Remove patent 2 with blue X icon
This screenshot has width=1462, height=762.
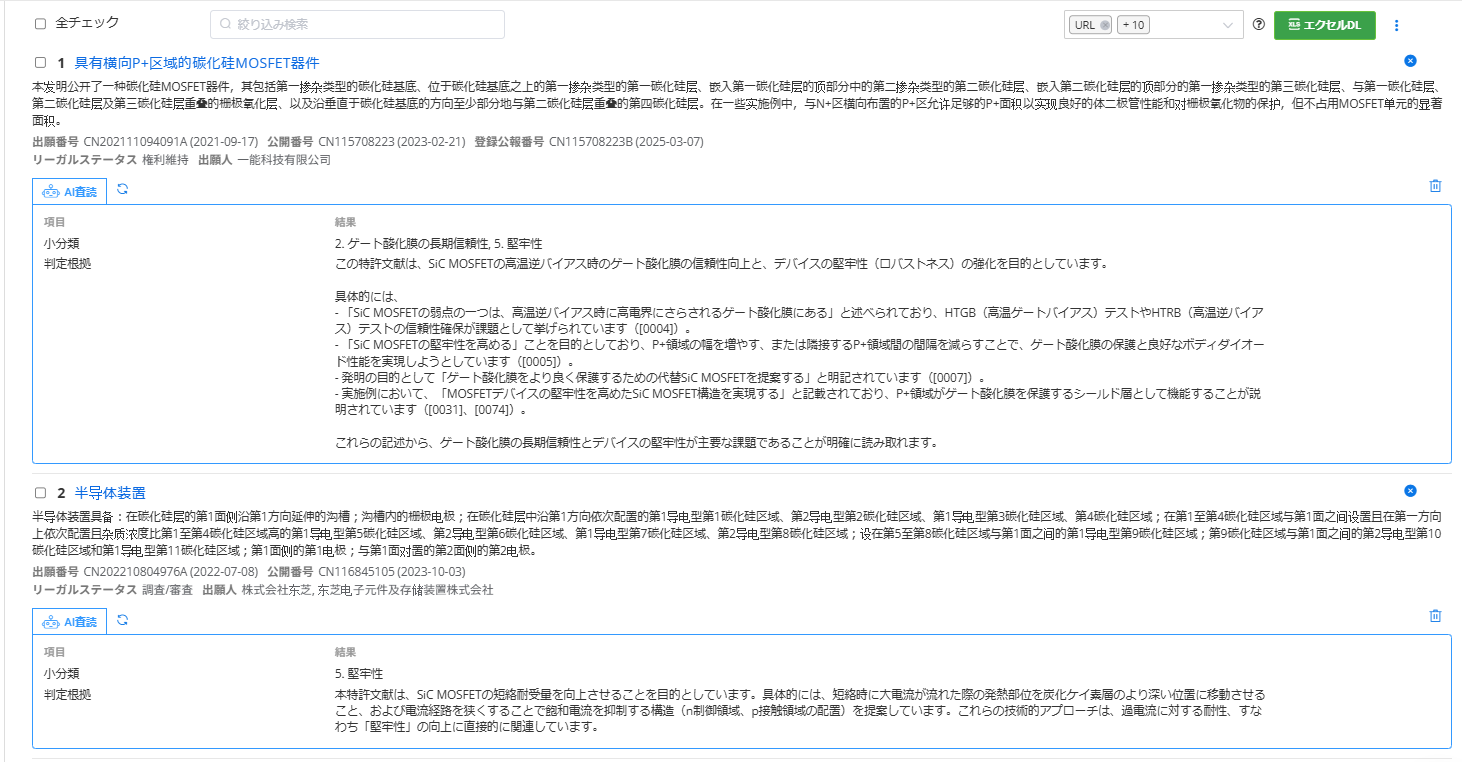coord(1410,491)
